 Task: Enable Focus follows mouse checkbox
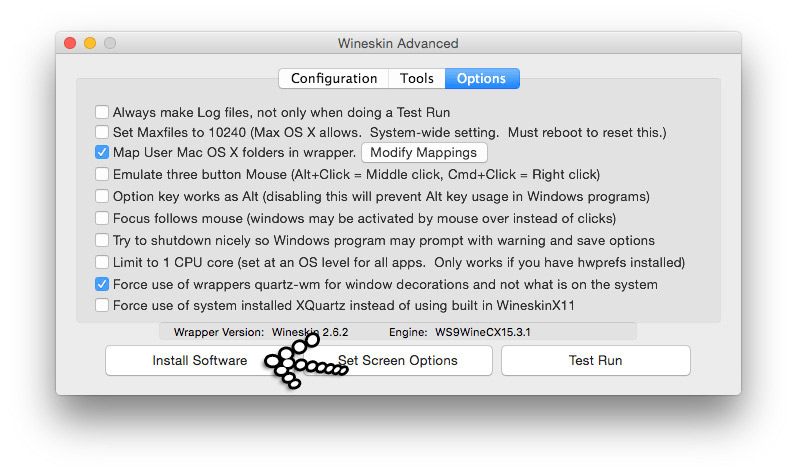(x=102, y=218)
